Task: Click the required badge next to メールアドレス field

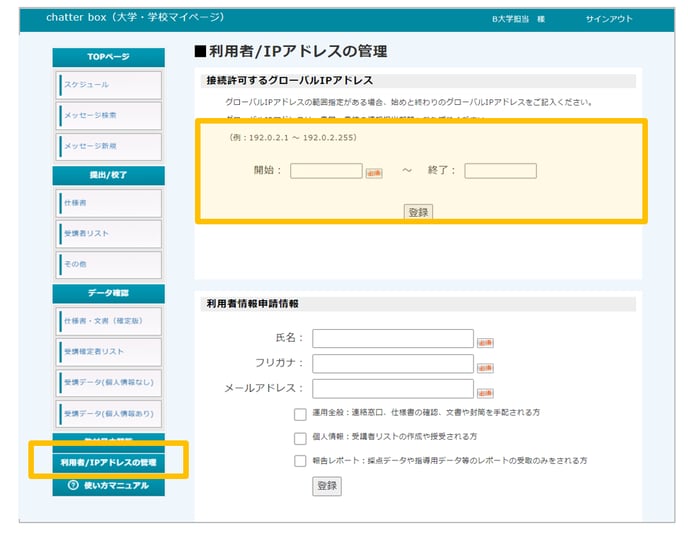Action: (x=485, y=390)
